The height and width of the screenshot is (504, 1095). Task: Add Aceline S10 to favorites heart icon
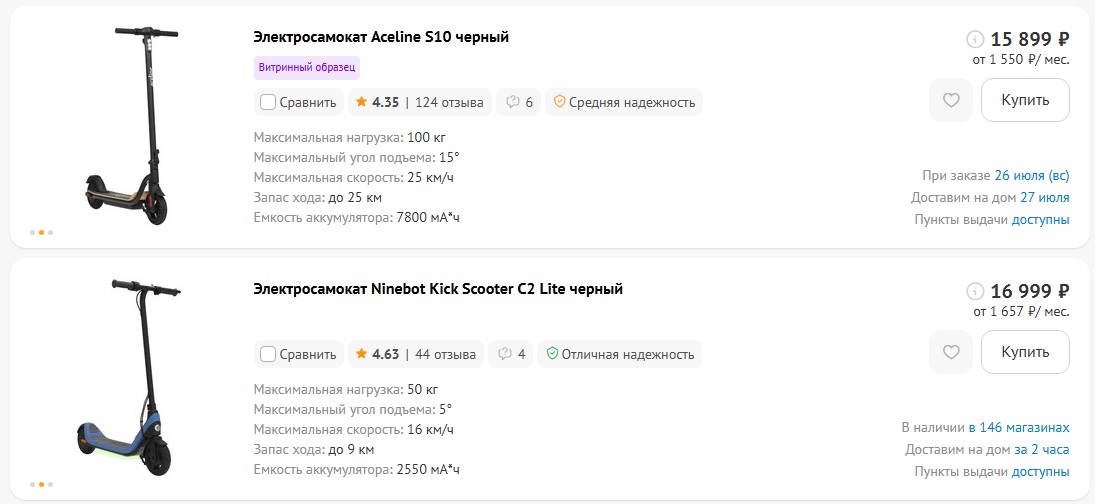click(950, 100)
